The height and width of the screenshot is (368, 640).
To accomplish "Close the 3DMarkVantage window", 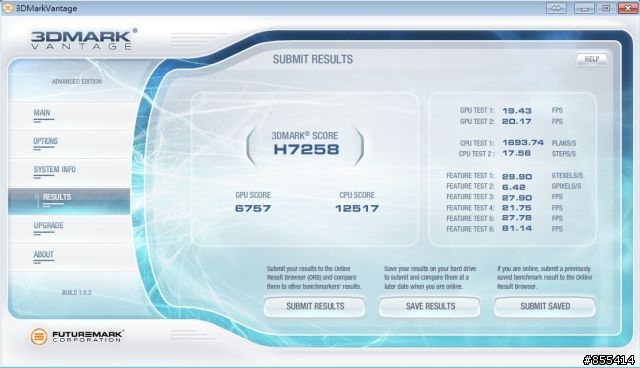I will click(628, 8).
